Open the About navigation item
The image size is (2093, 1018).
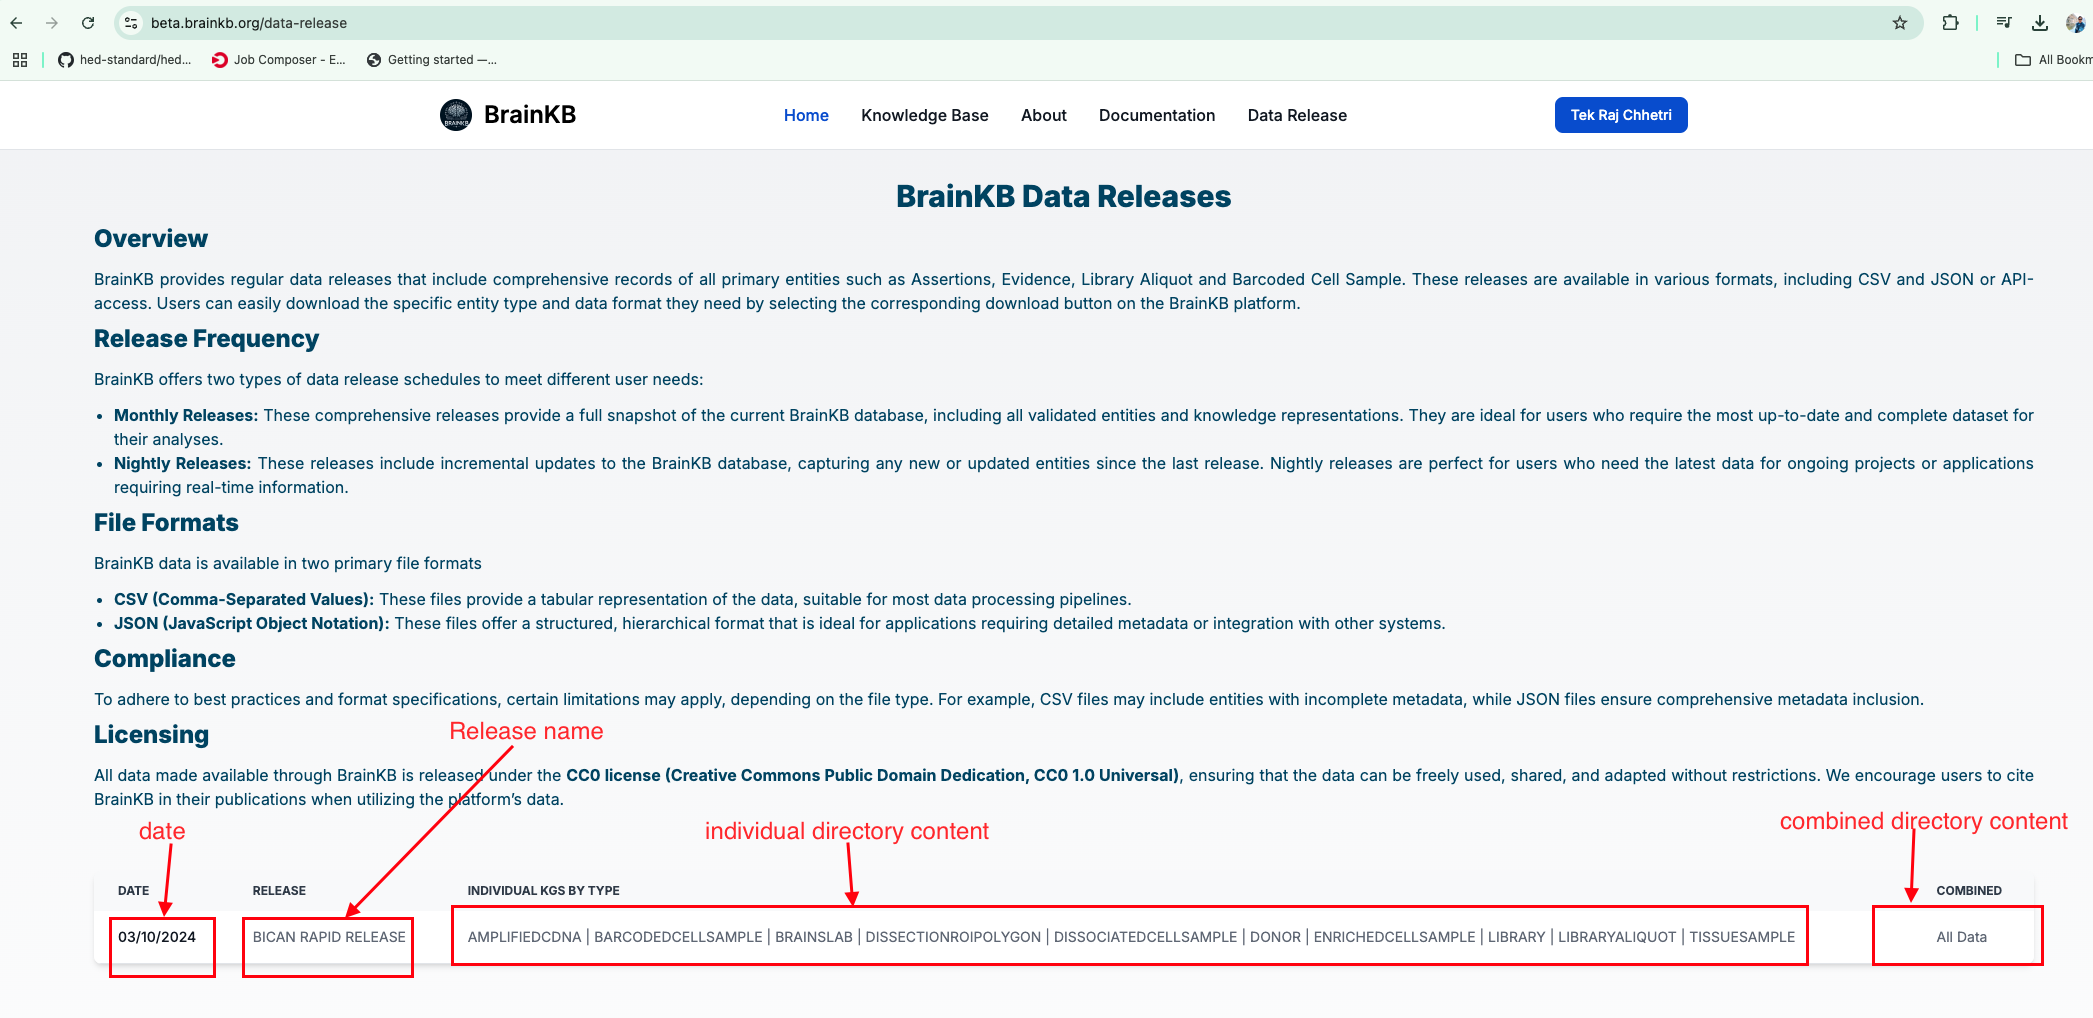1043,115
